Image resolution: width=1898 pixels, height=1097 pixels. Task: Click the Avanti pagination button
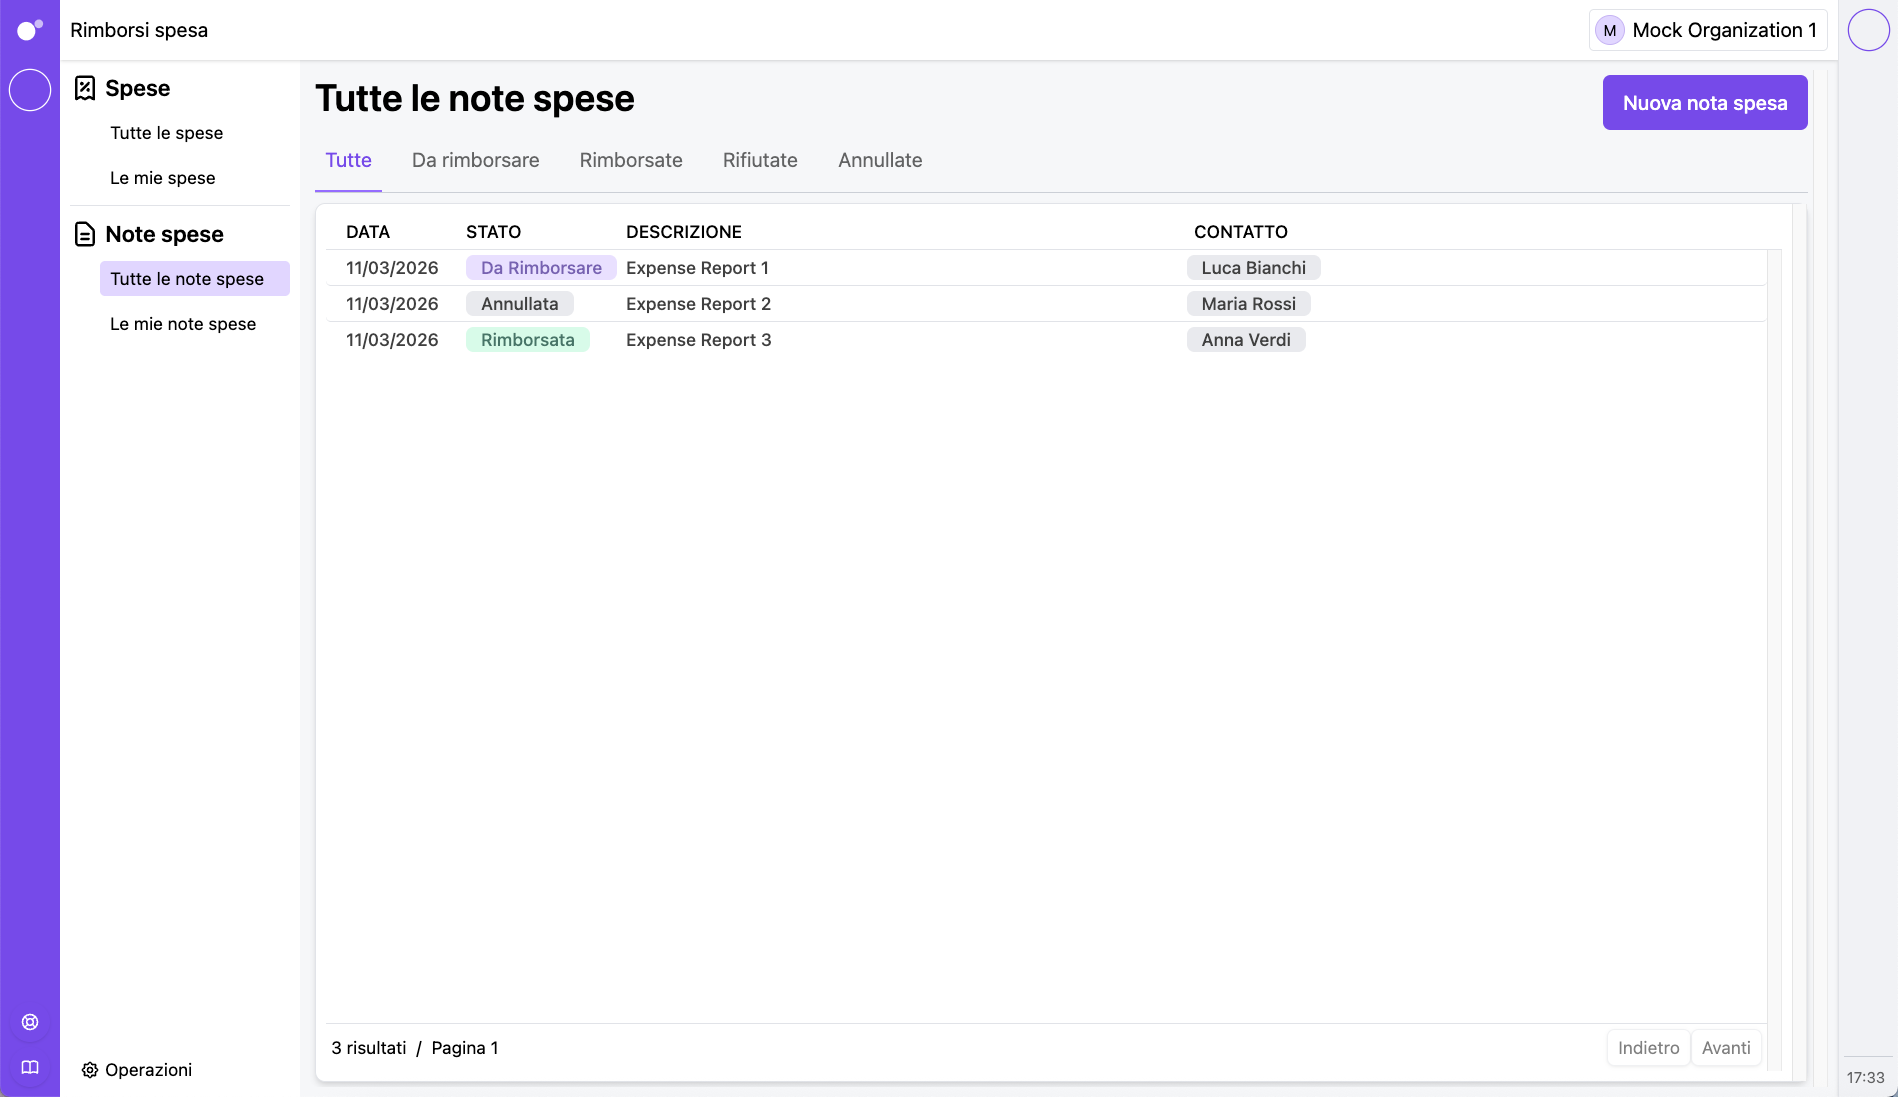[x=1727, y=1047]
